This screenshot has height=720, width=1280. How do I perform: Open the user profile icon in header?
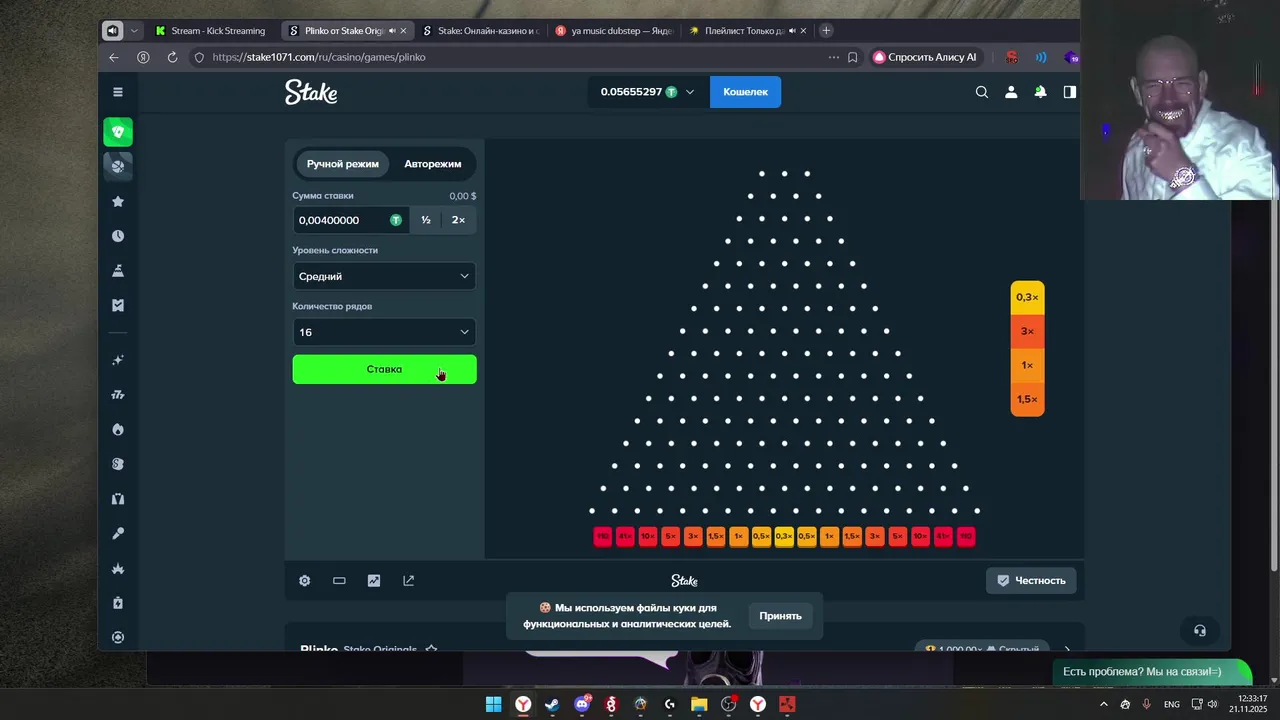pyautogui.click(x=1011, y=92)
